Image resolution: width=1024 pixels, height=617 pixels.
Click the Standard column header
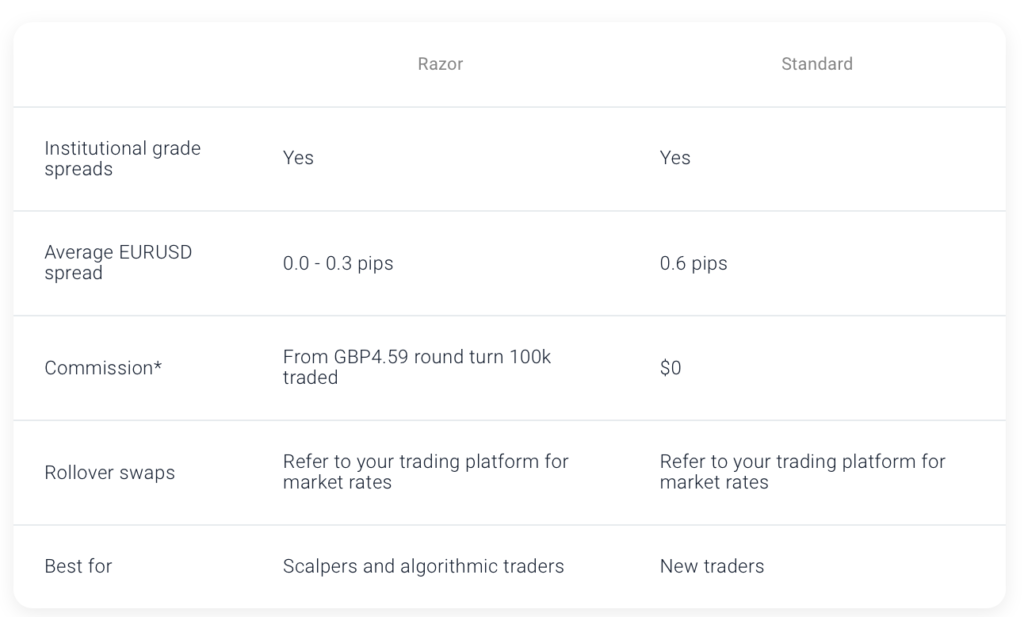coord(817,64)
